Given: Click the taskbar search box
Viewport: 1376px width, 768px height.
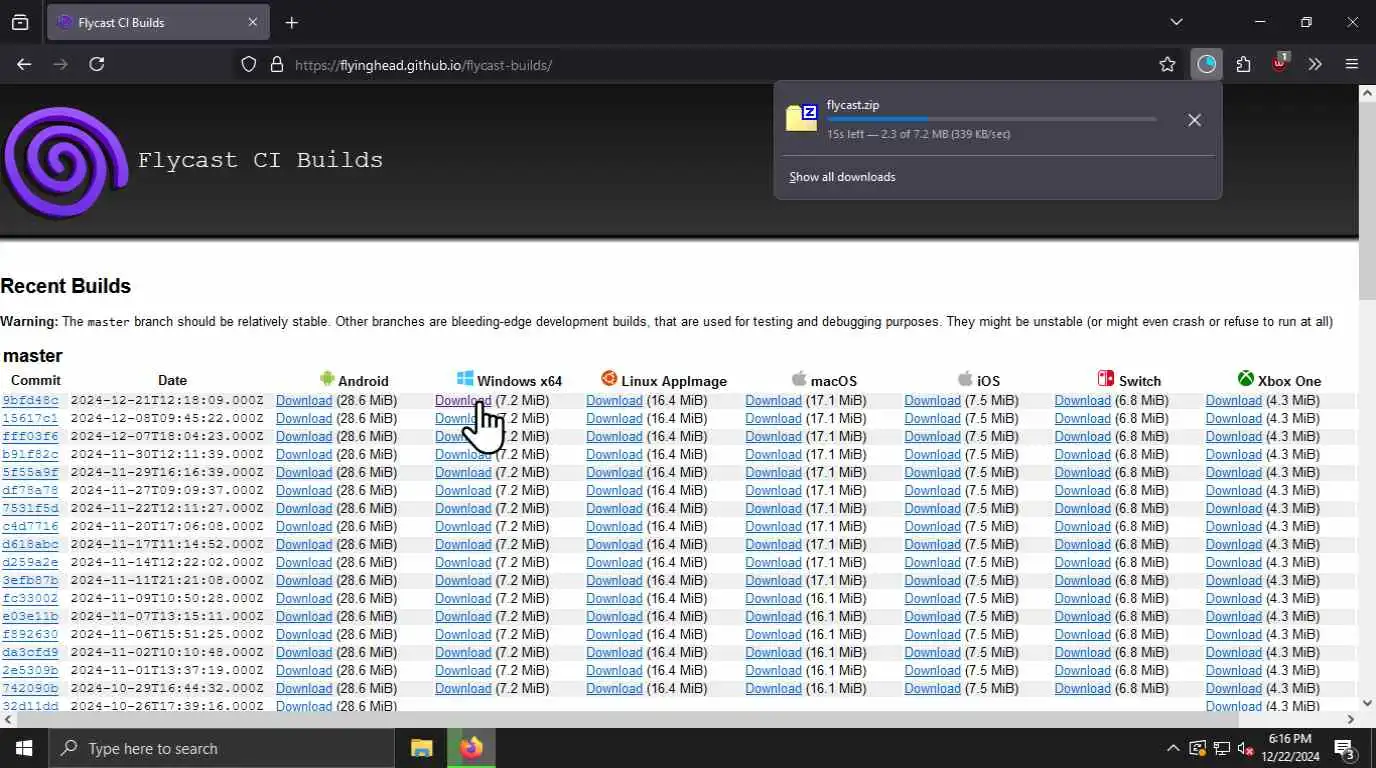Looking at the screenshot, I should (x=221, y=748).
